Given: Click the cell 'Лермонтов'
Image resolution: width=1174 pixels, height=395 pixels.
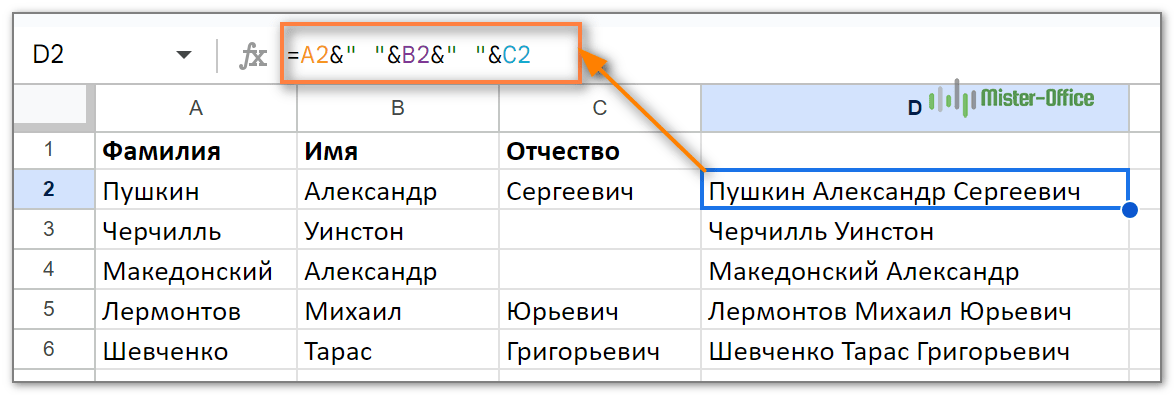Looking at the screenshot, I should pyautogui.click(x=196, y=310).
